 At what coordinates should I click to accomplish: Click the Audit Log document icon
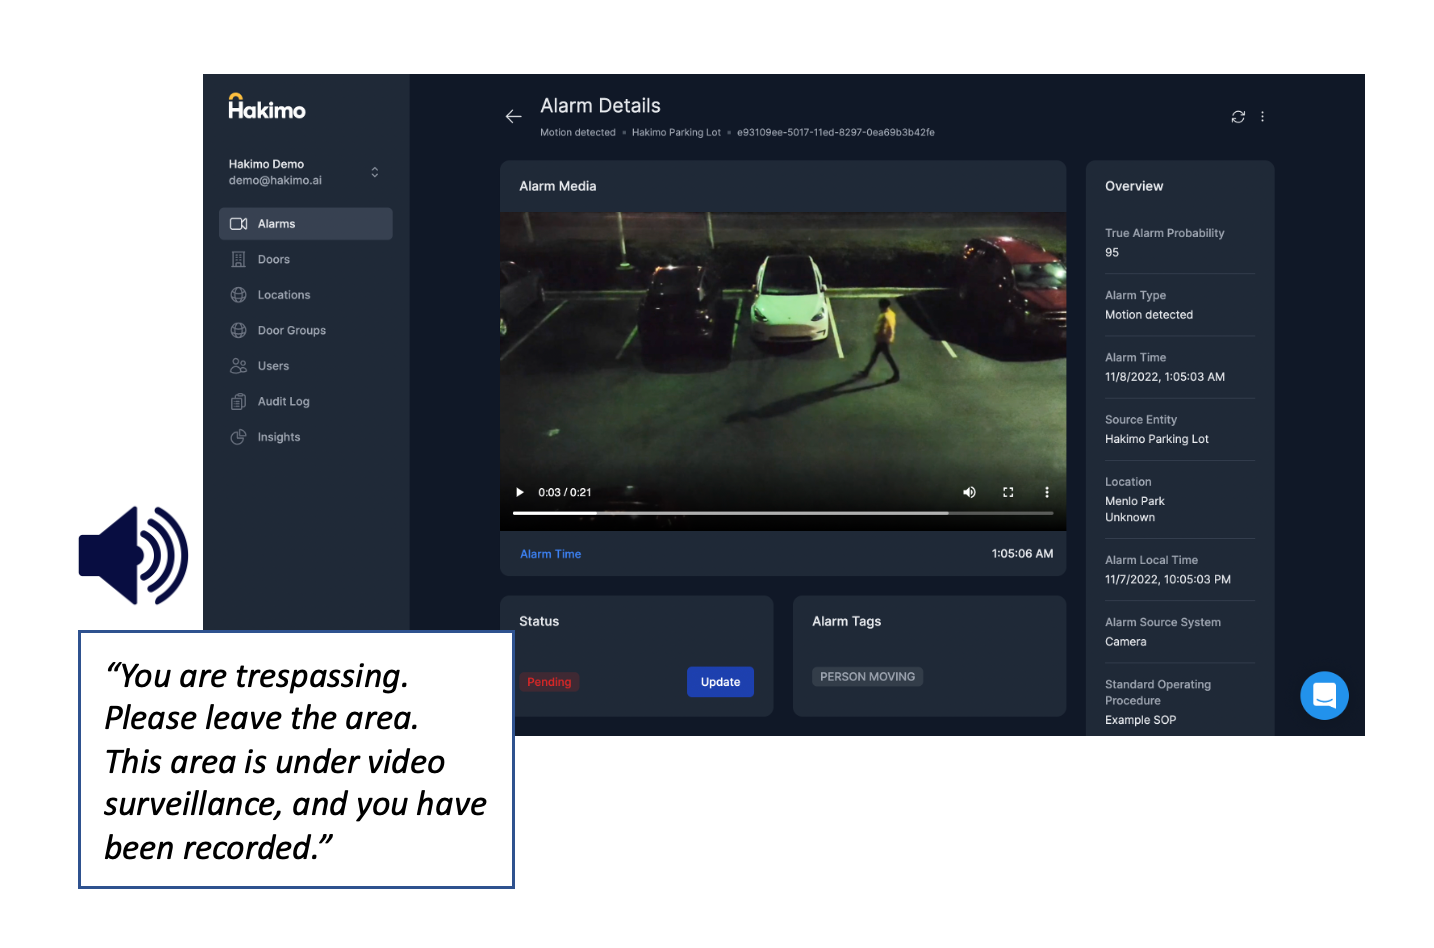(238, 402)
